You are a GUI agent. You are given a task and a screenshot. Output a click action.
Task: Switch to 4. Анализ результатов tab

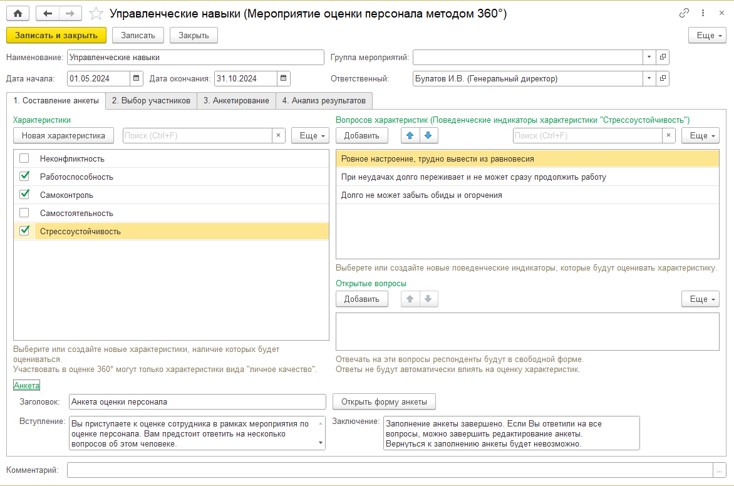(324, 101)
